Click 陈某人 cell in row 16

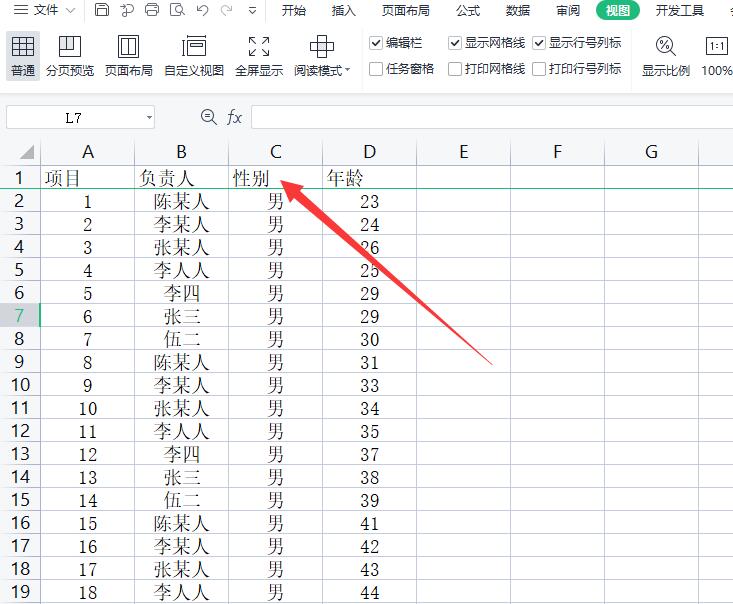click(181, 523)
